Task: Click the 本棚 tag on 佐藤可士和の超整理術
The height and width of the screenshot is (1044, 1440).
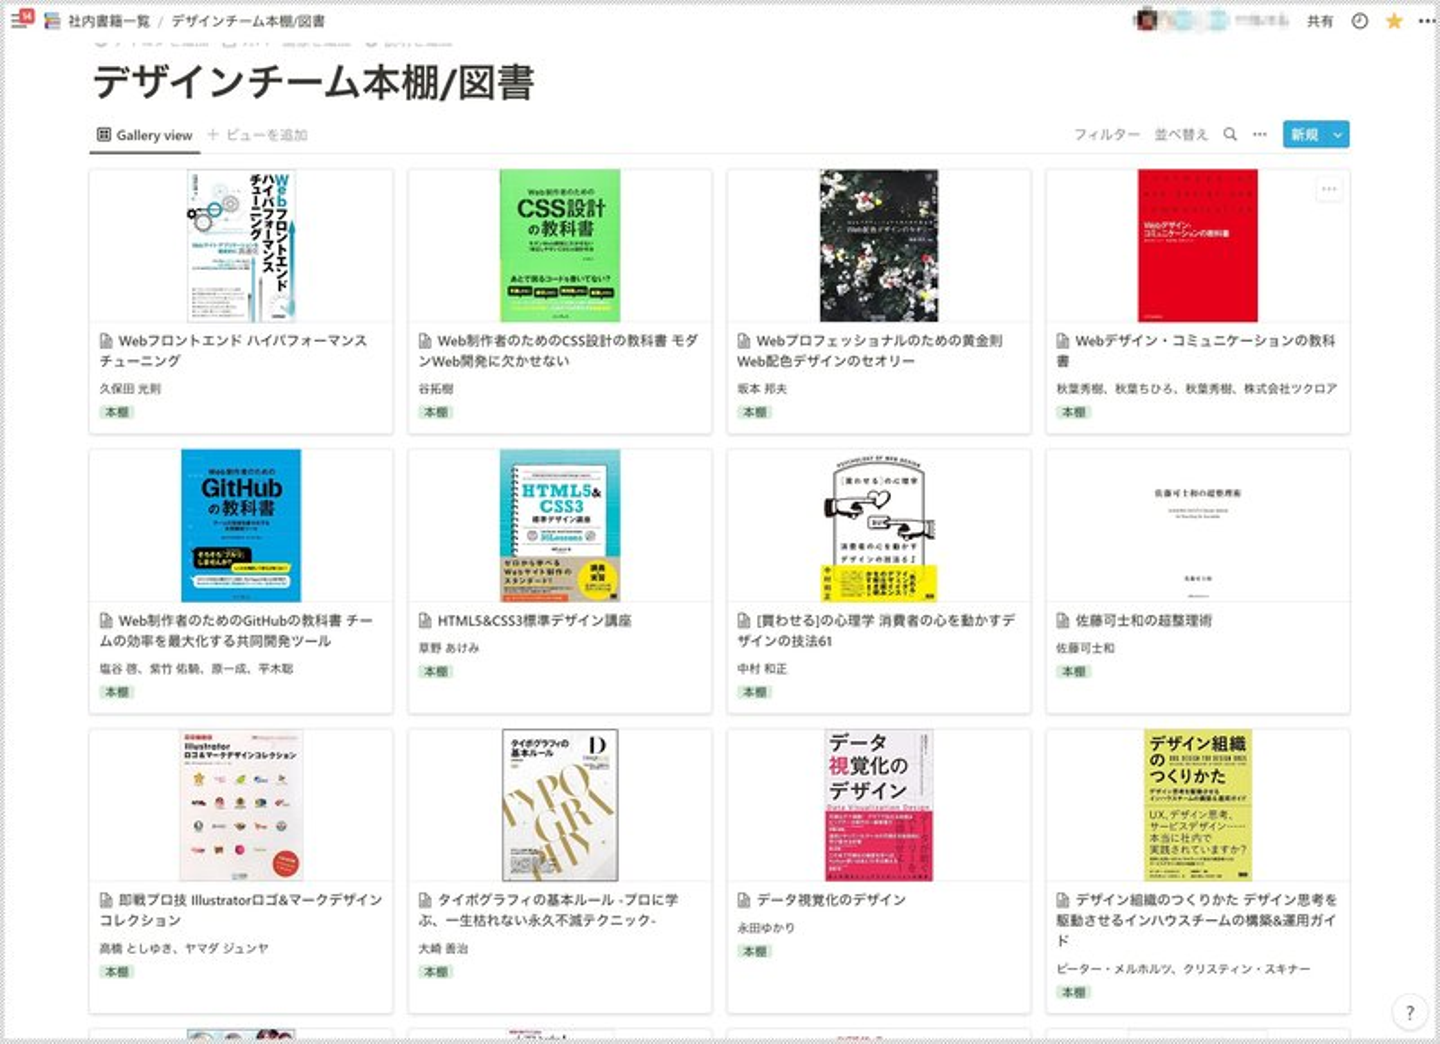Action: point(1074,671)
